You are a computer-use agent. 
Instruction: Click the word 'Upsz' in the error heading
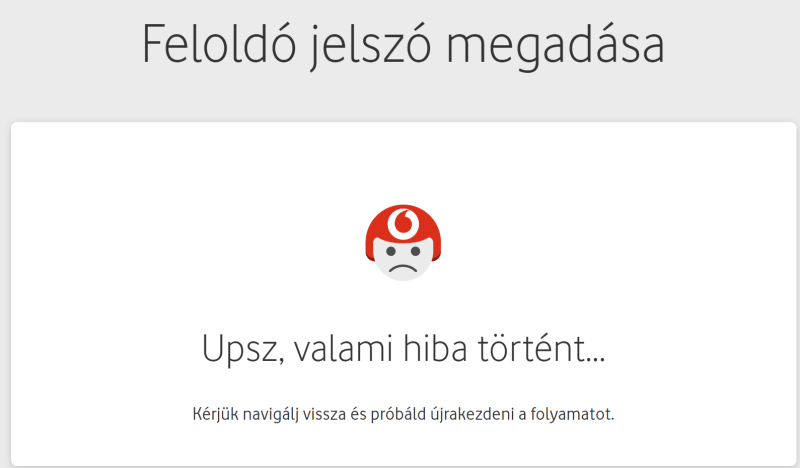click(x=242, y=350)
